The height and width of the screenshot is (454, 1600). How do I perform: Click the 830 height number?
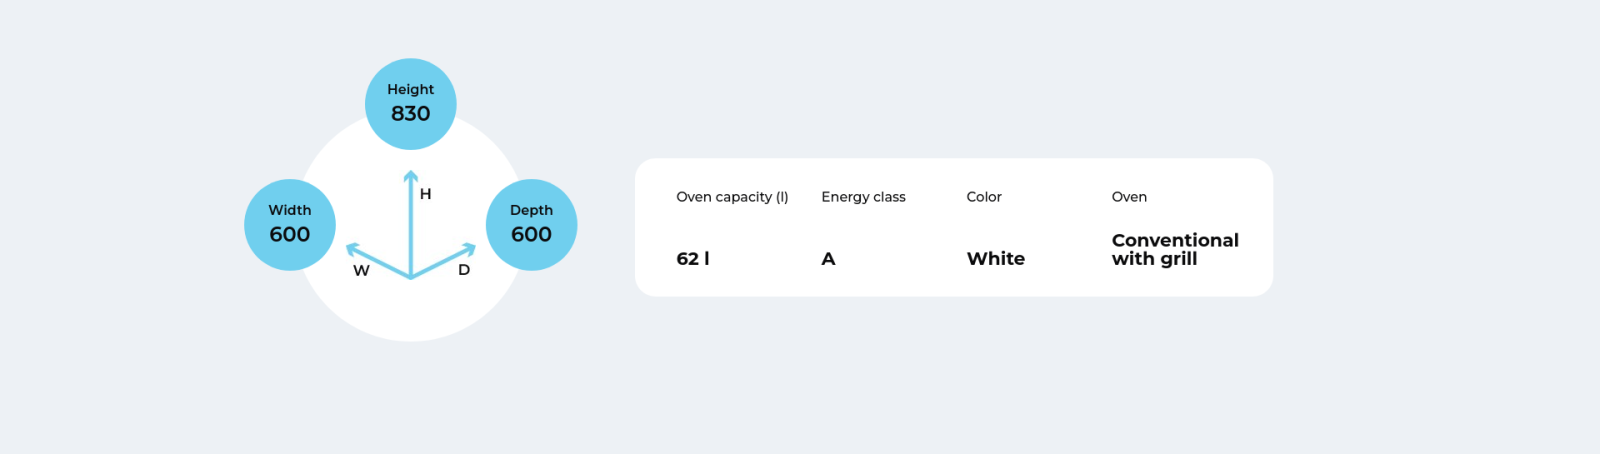pyautogui.click(x=411, y=114)
